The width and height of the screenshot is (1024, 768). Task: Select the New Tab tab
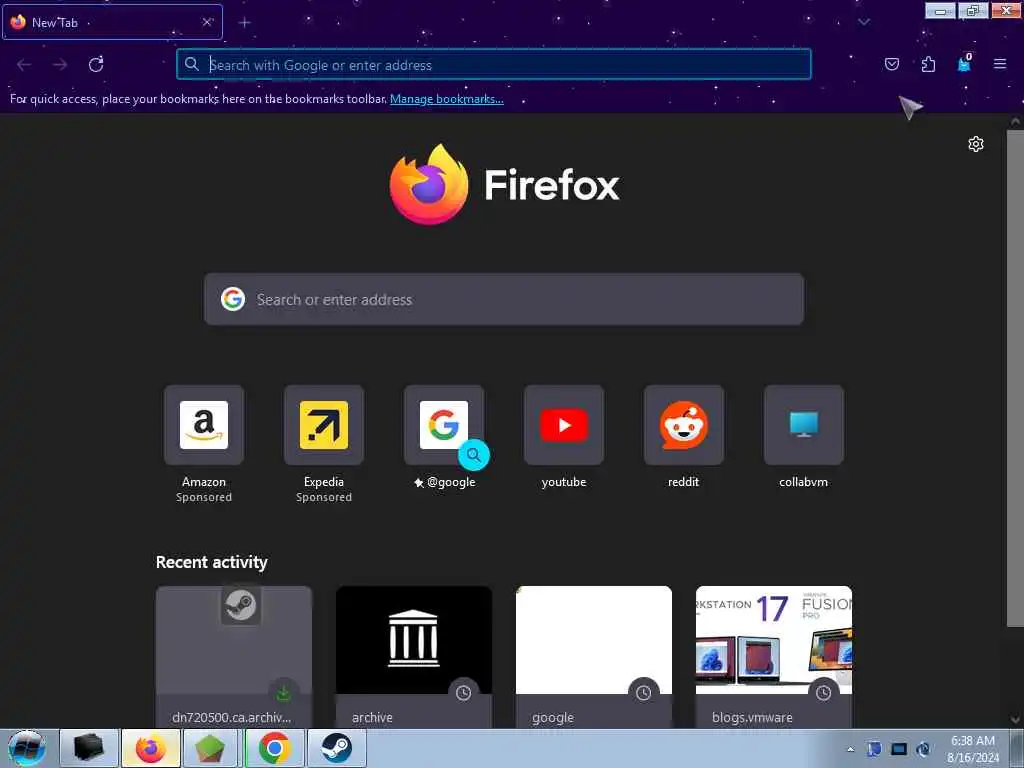(112, 22)
